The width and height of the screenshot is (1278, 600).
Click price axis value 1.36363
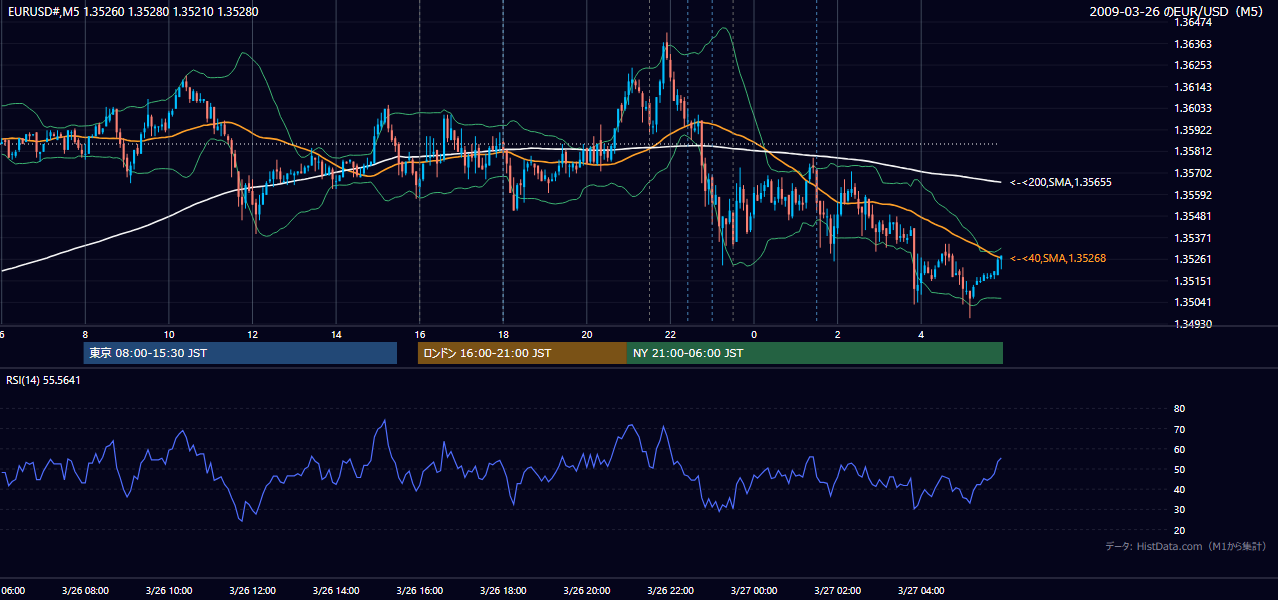click(1192, 44)
